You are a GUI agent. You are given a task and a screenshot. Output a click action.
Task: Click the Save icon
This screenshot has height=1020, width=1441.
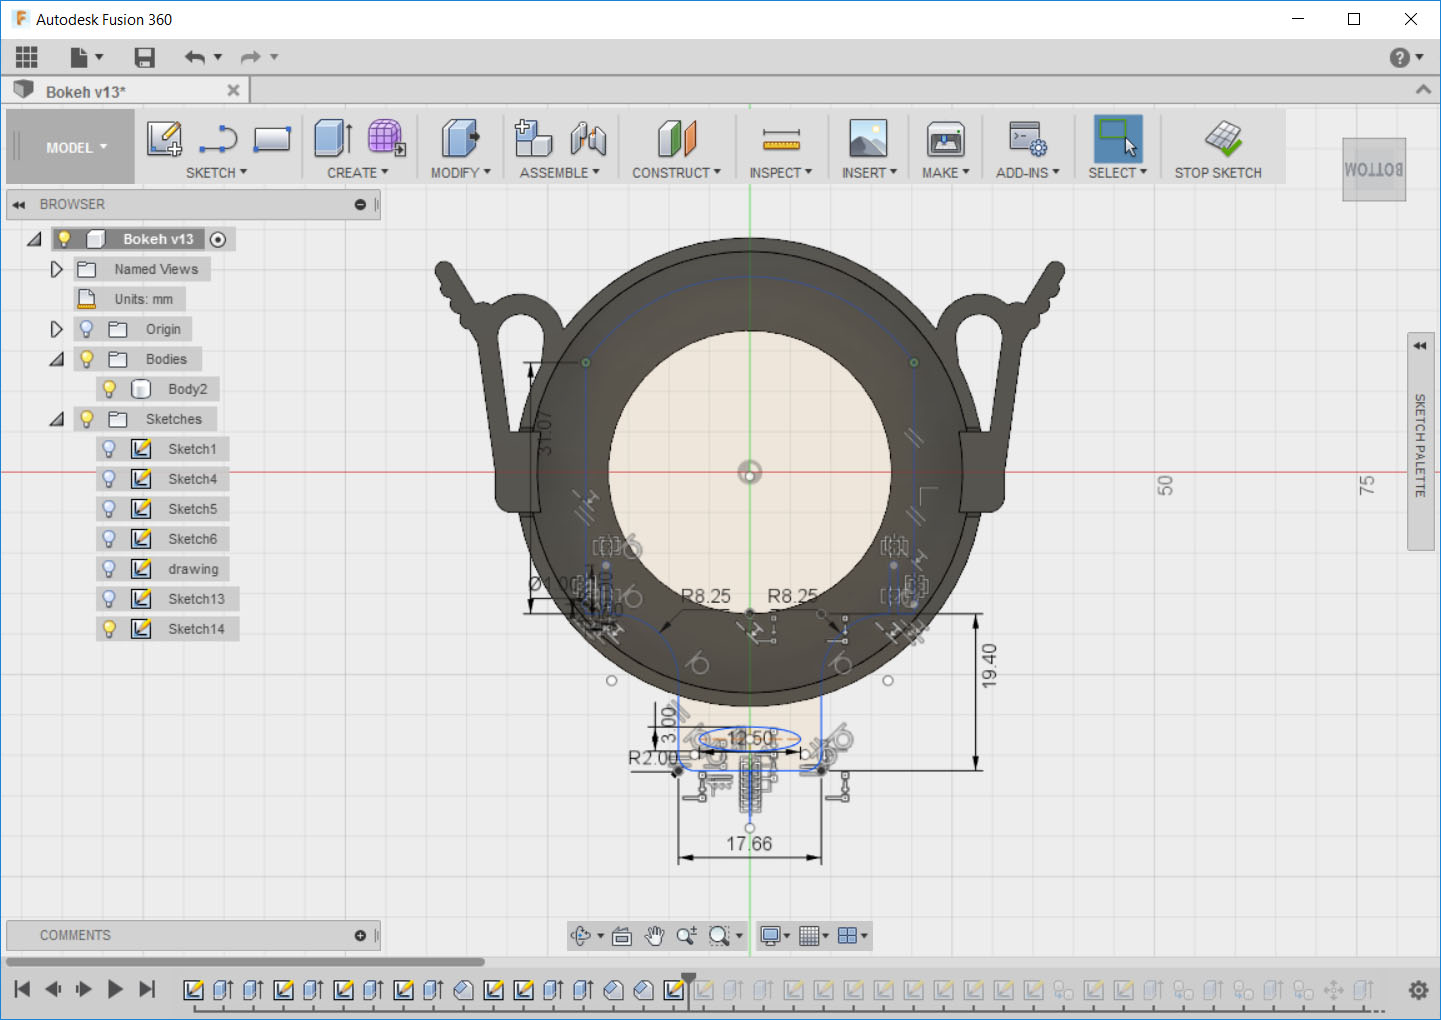click(145, 58)
